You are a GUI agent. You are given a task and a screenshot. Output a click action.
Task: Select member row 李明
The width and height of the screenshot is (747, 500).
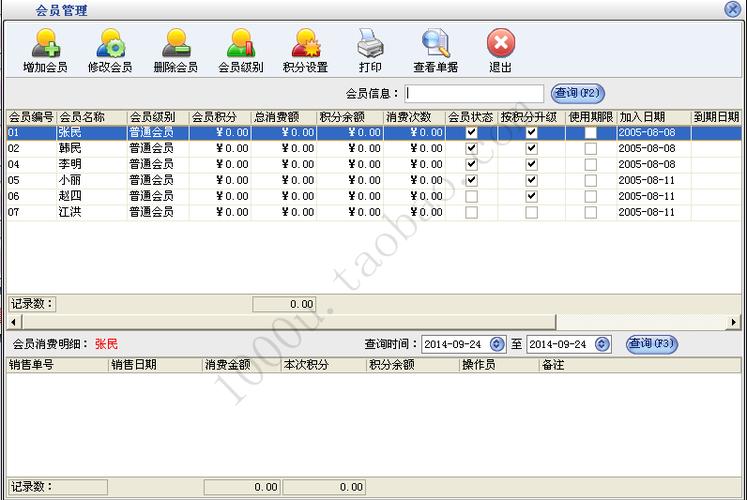[x=374, y=164]
